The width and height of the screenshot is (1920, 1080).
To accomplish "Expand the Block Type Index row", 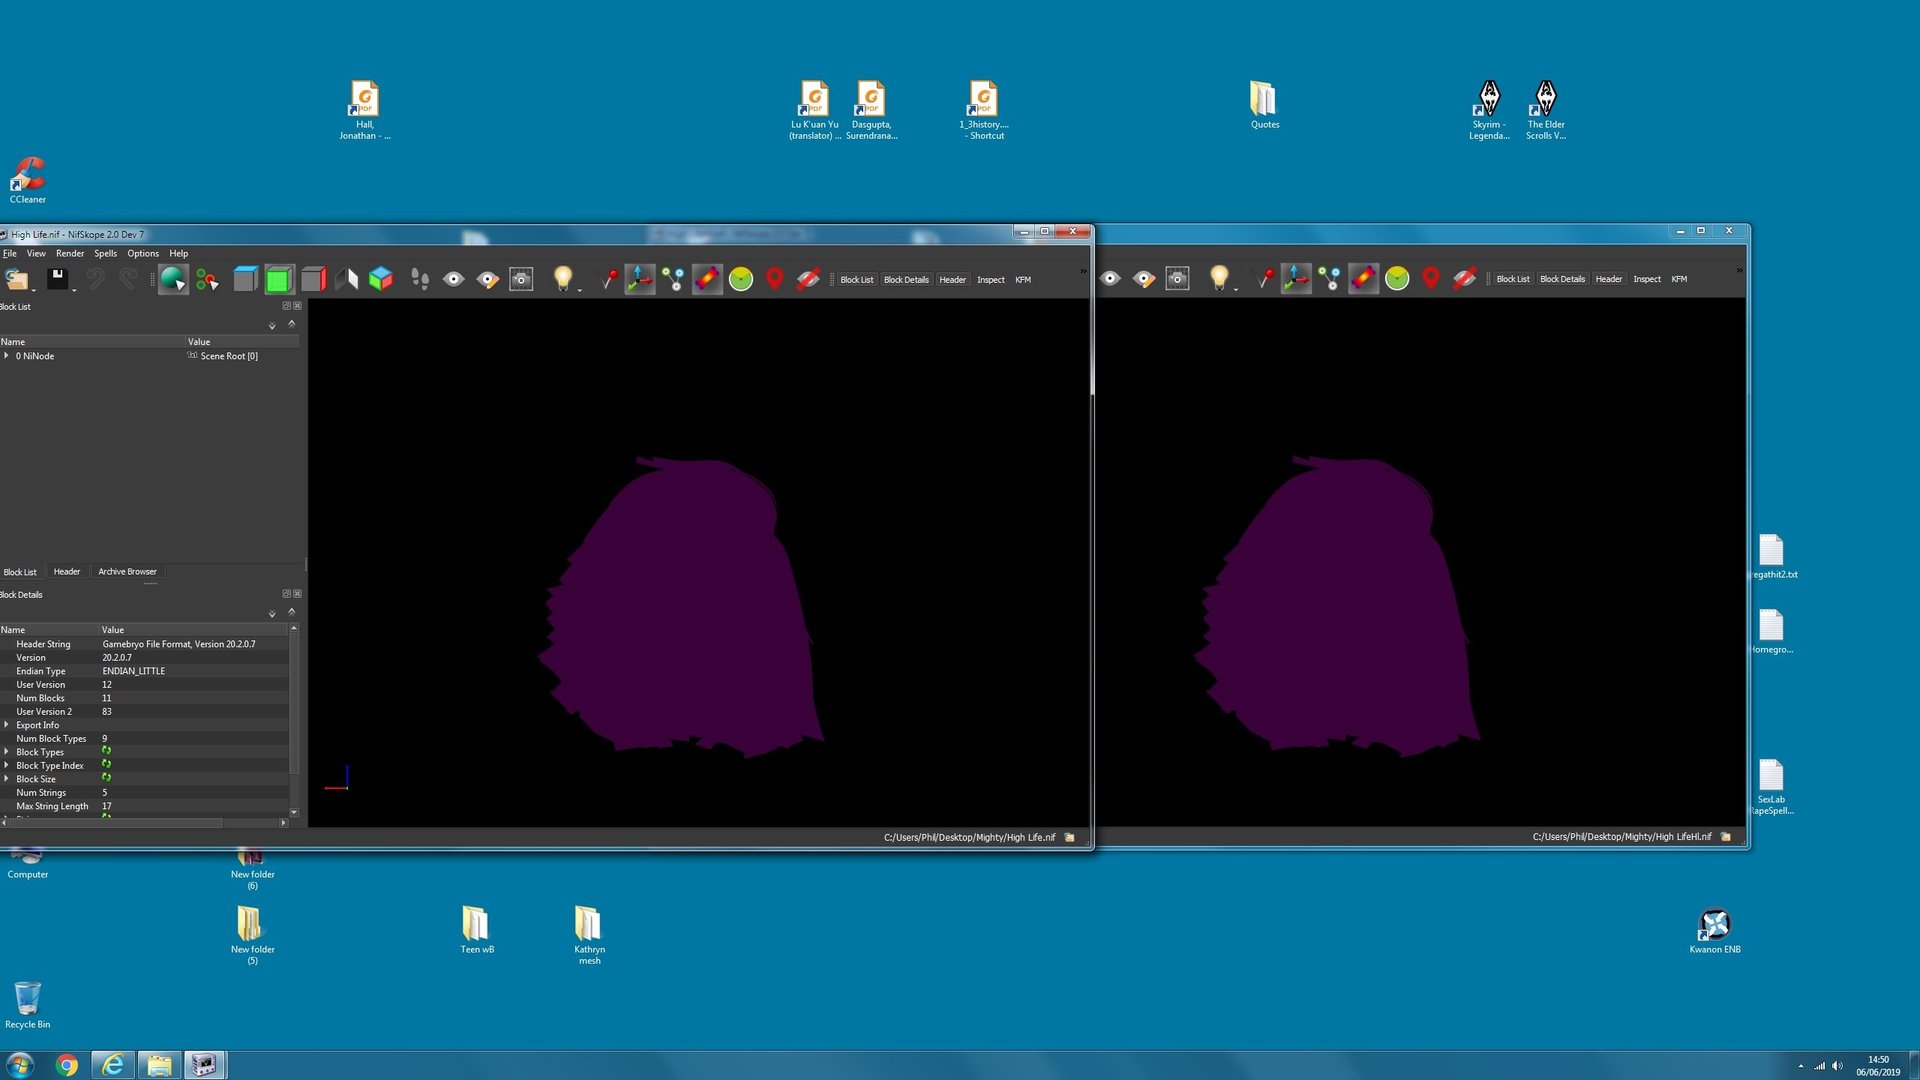I will [x=6, y=765].
